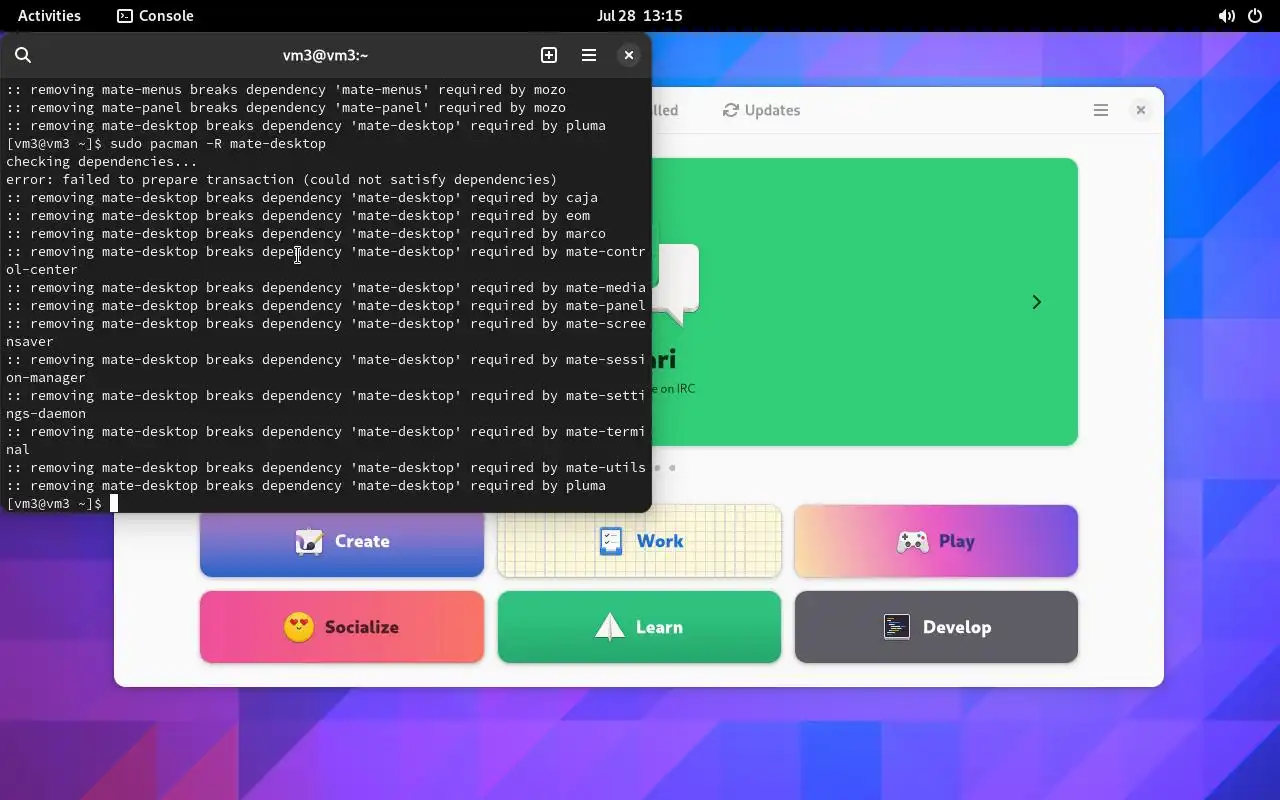Switch to the Updates tab in Software
The height and width of the screenshot is (800, 1280).
pos(762,110)
